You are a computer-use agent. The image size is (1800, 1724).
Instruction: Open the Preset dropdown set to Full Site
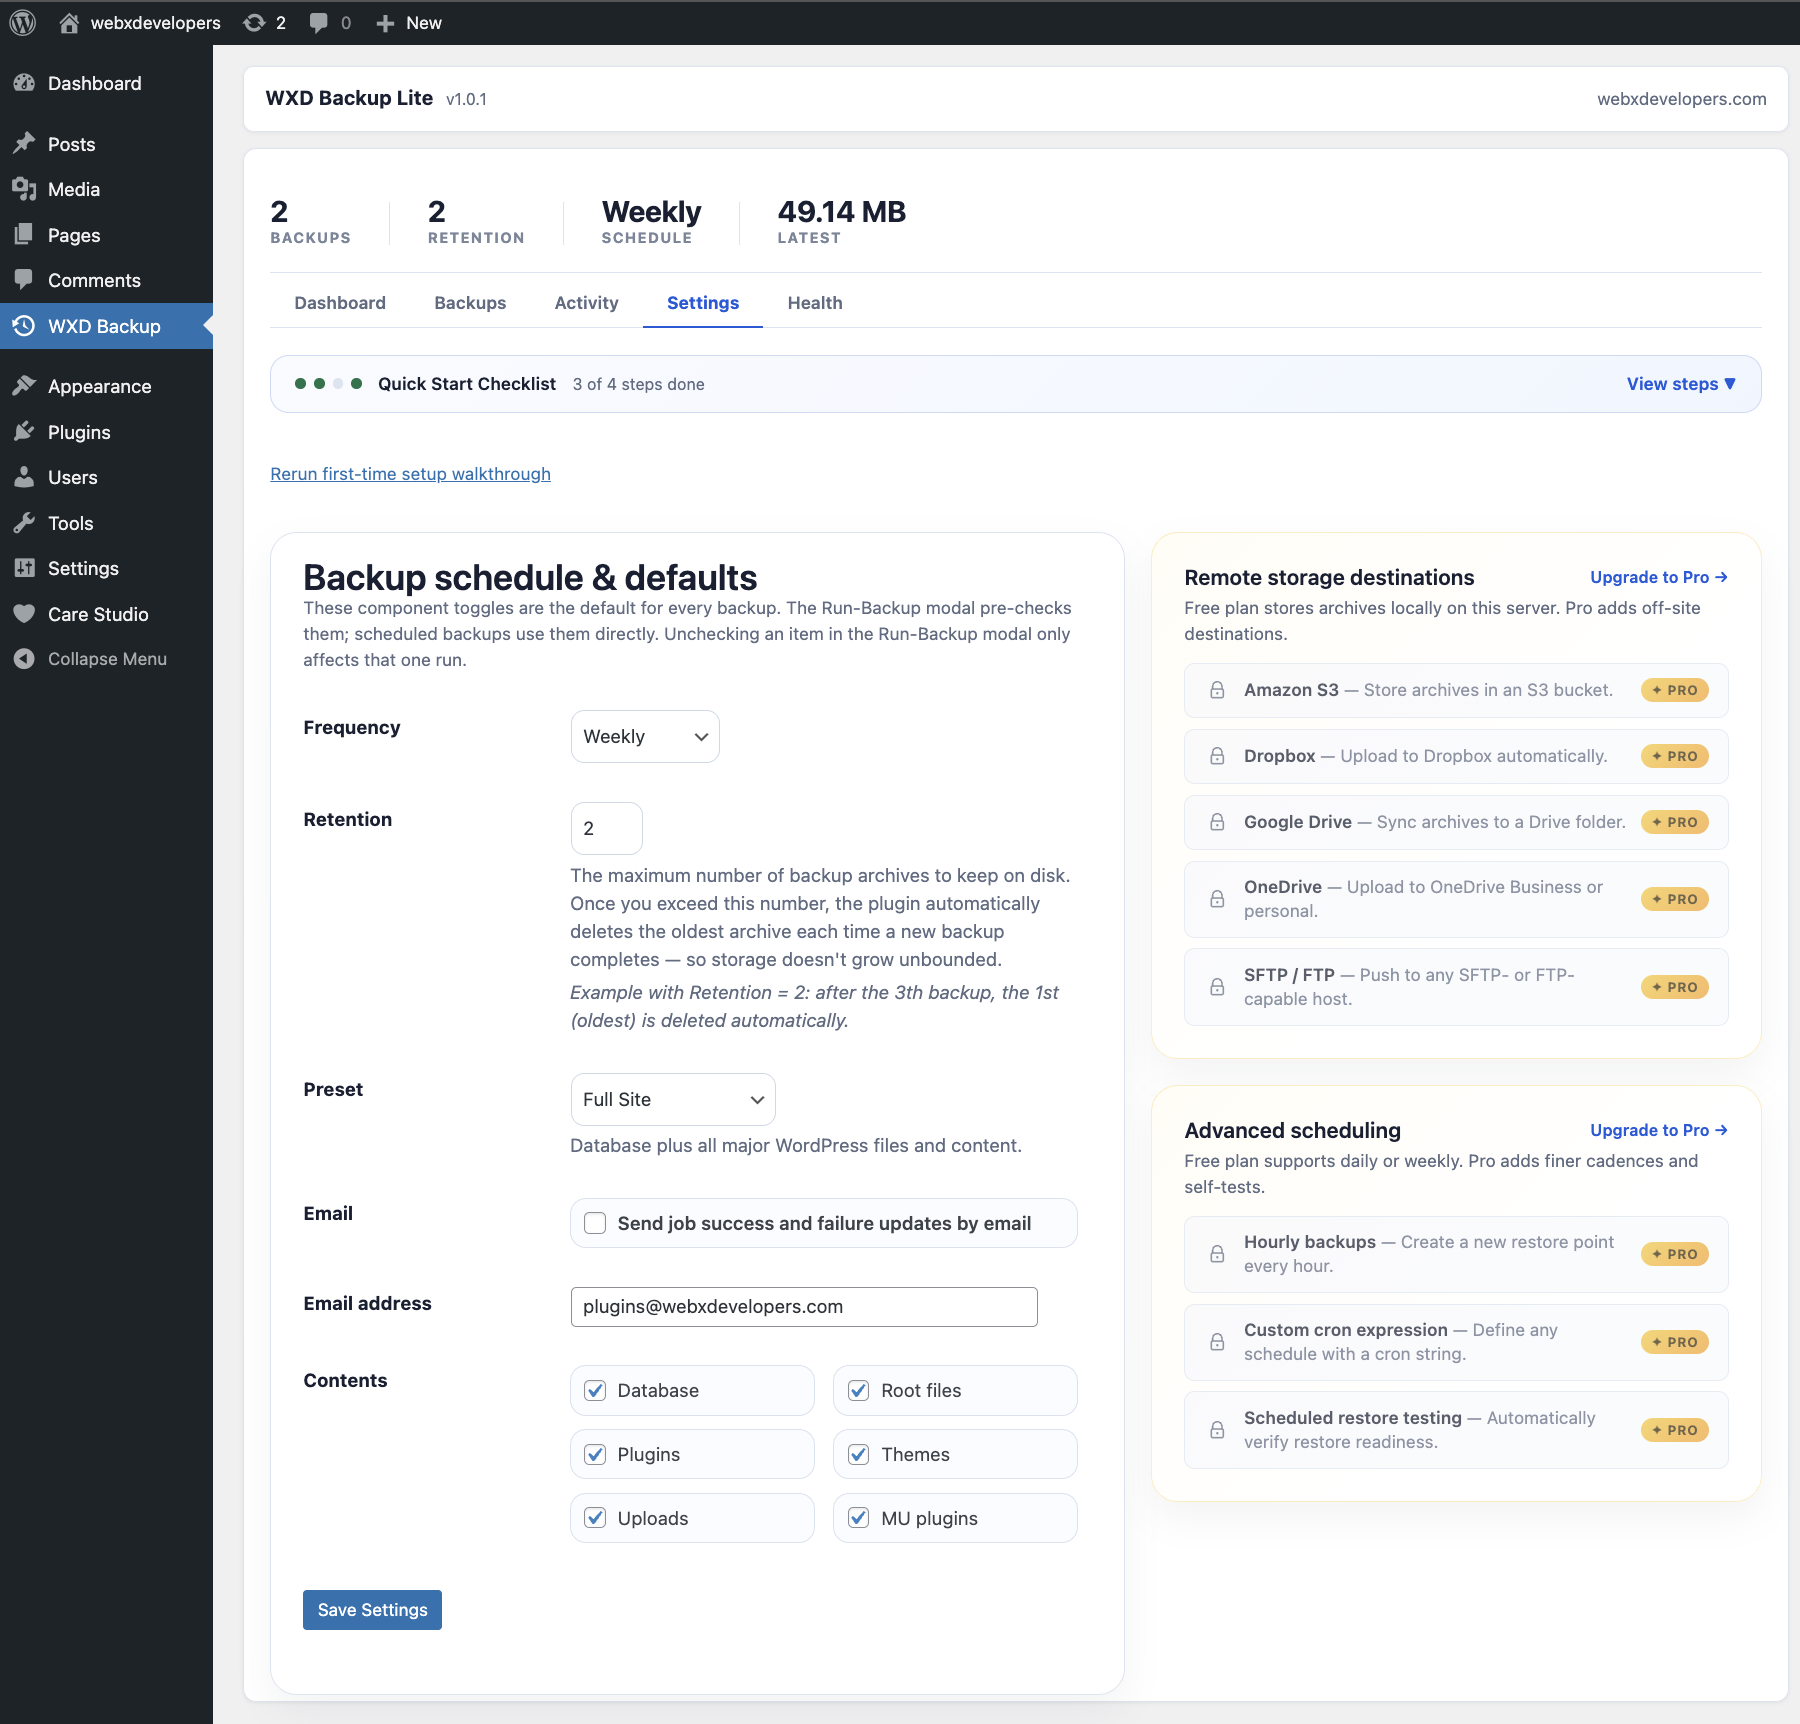pos(673,1099)
